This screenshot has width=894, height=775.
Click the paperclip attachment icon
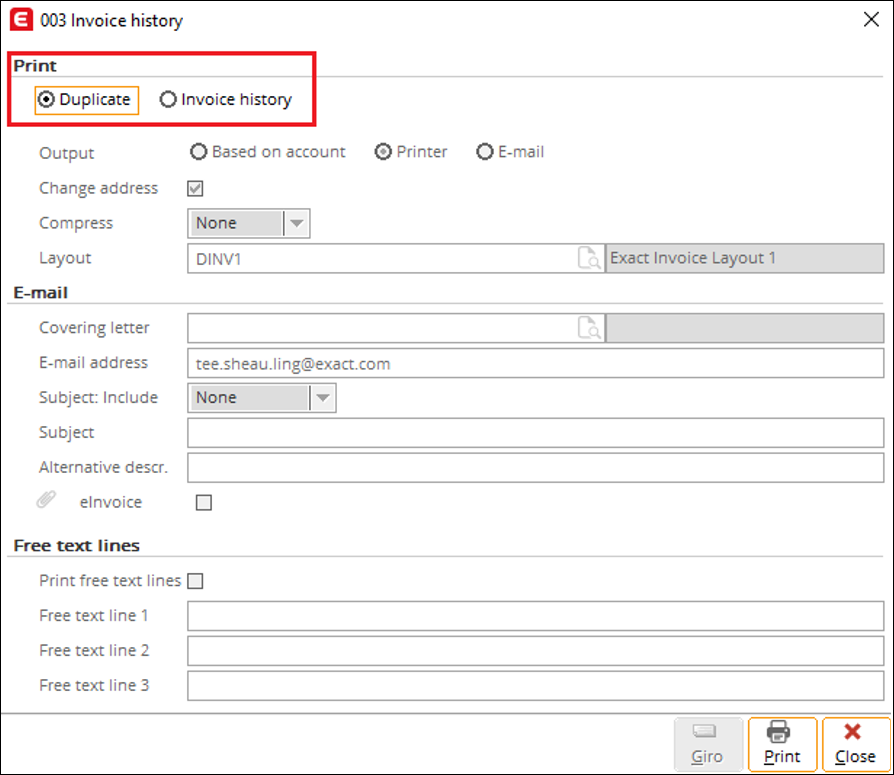(x=46, y=500)
